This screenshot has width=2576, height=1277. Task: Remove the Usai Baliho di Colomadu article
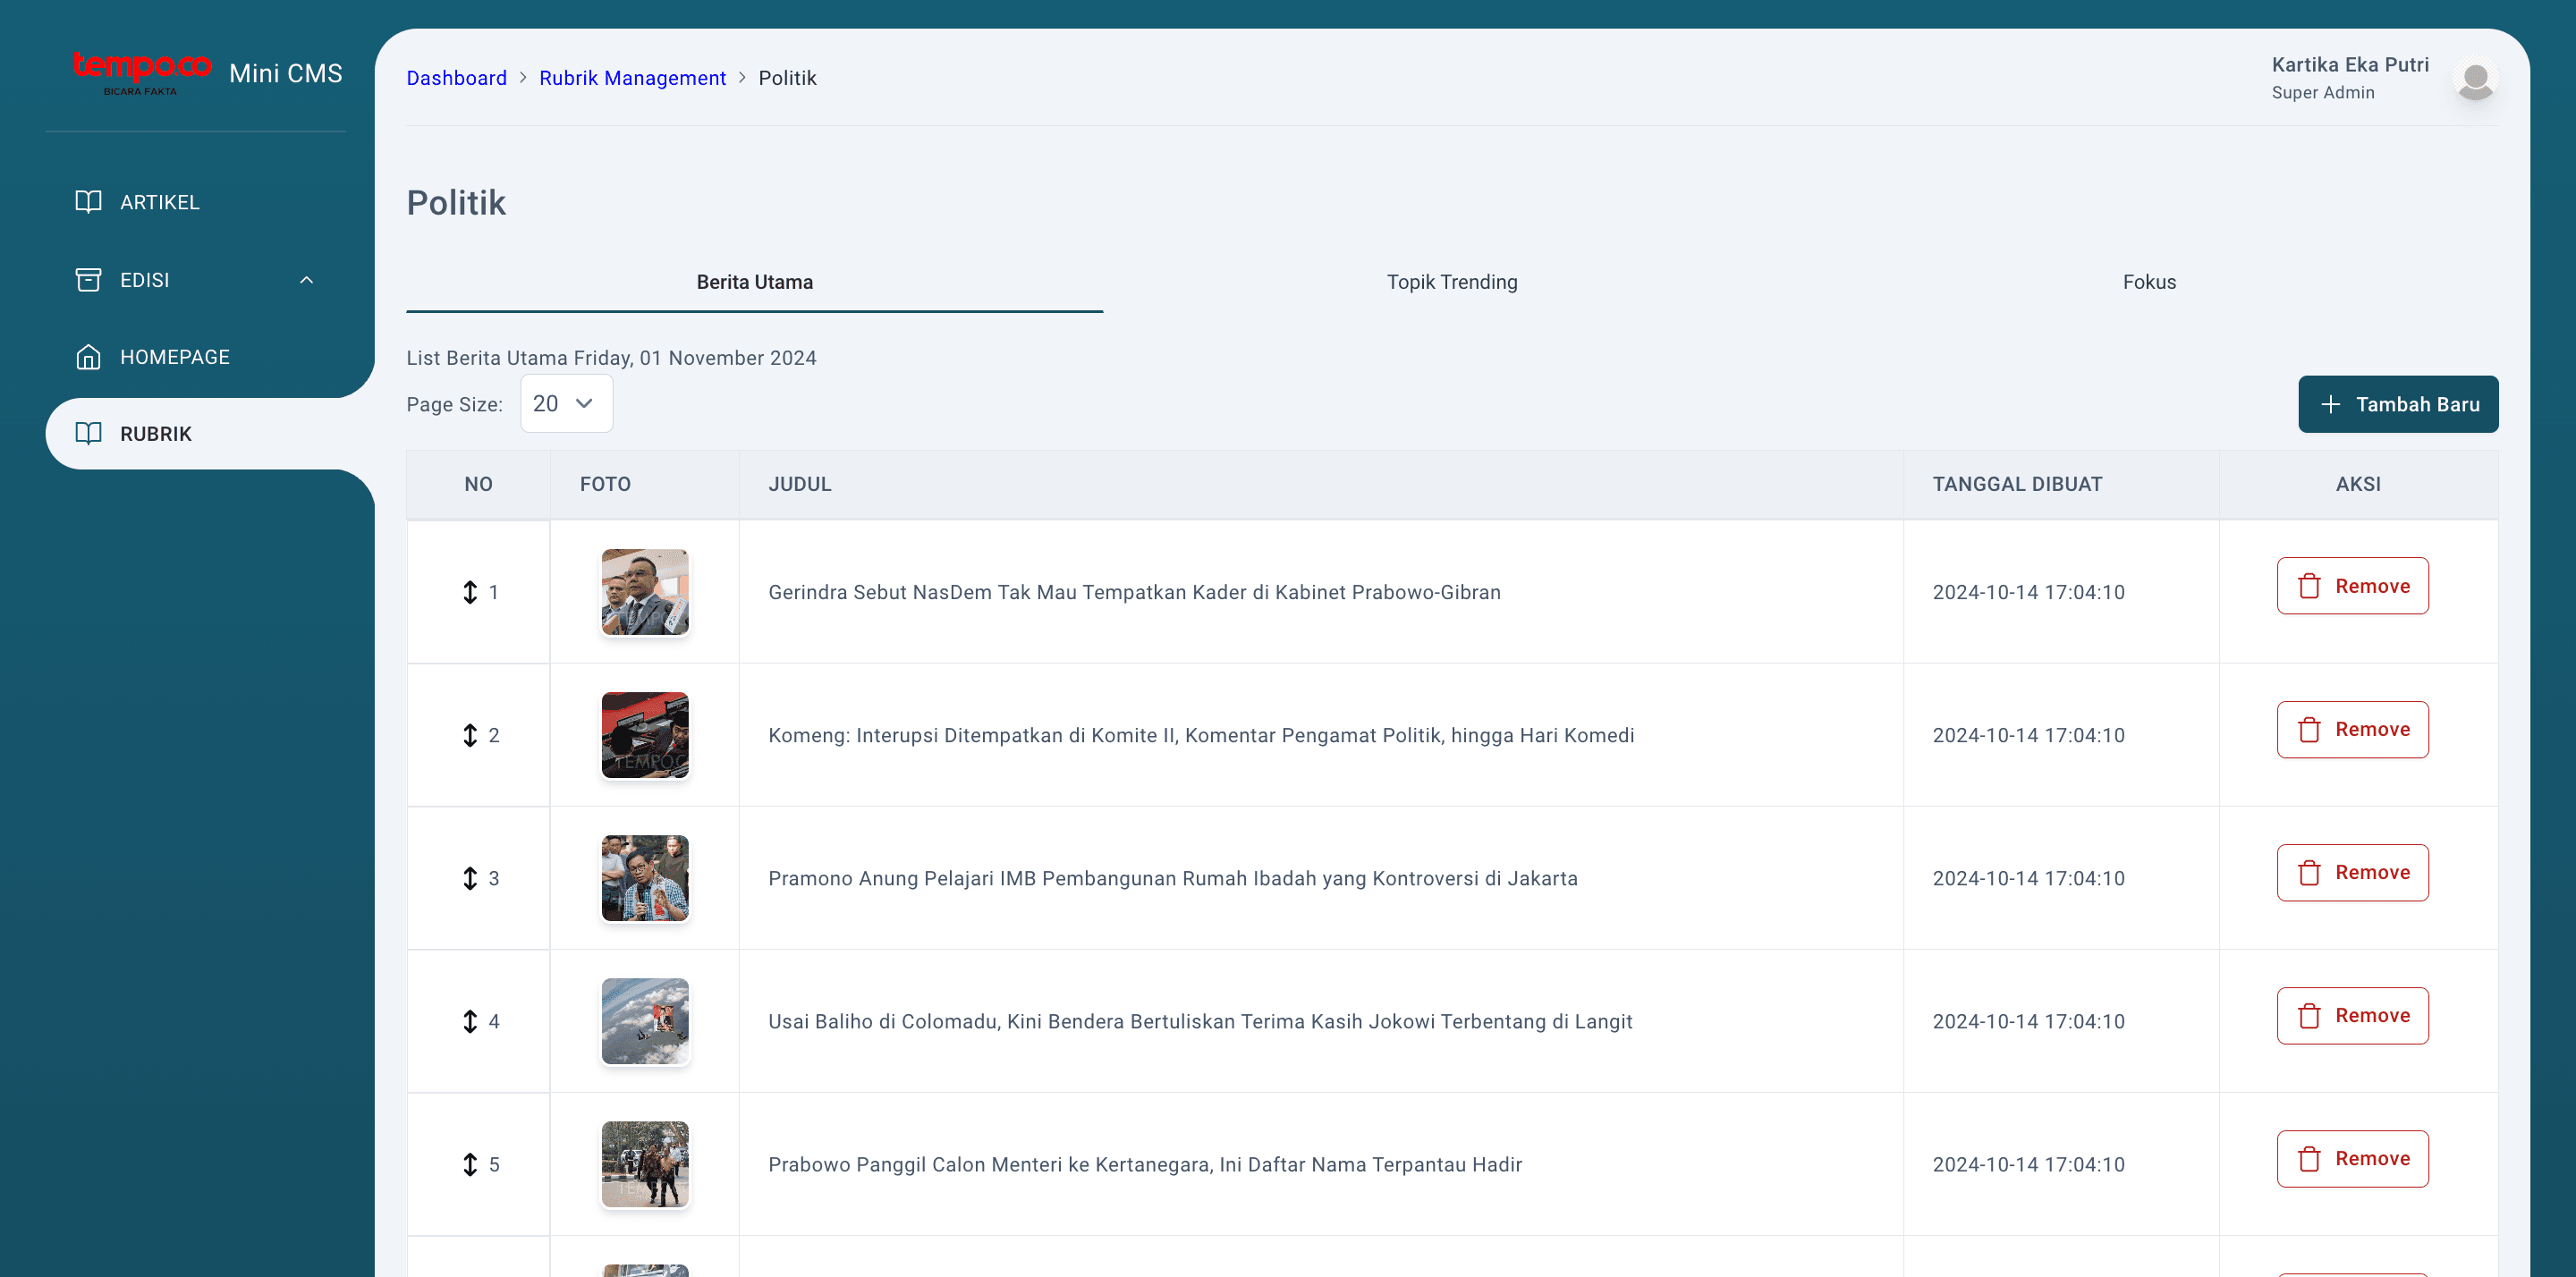pos(2352,1016)
